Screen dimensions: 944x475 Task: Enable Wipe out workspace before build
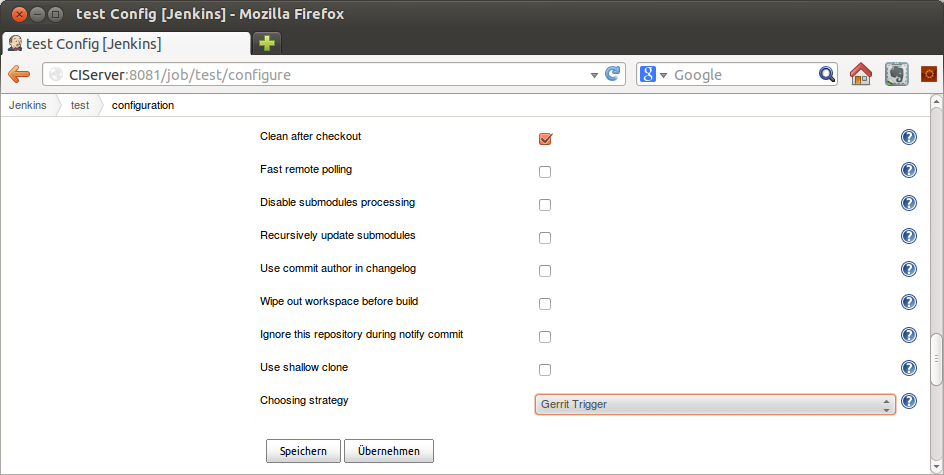click(x=545, y=304)
